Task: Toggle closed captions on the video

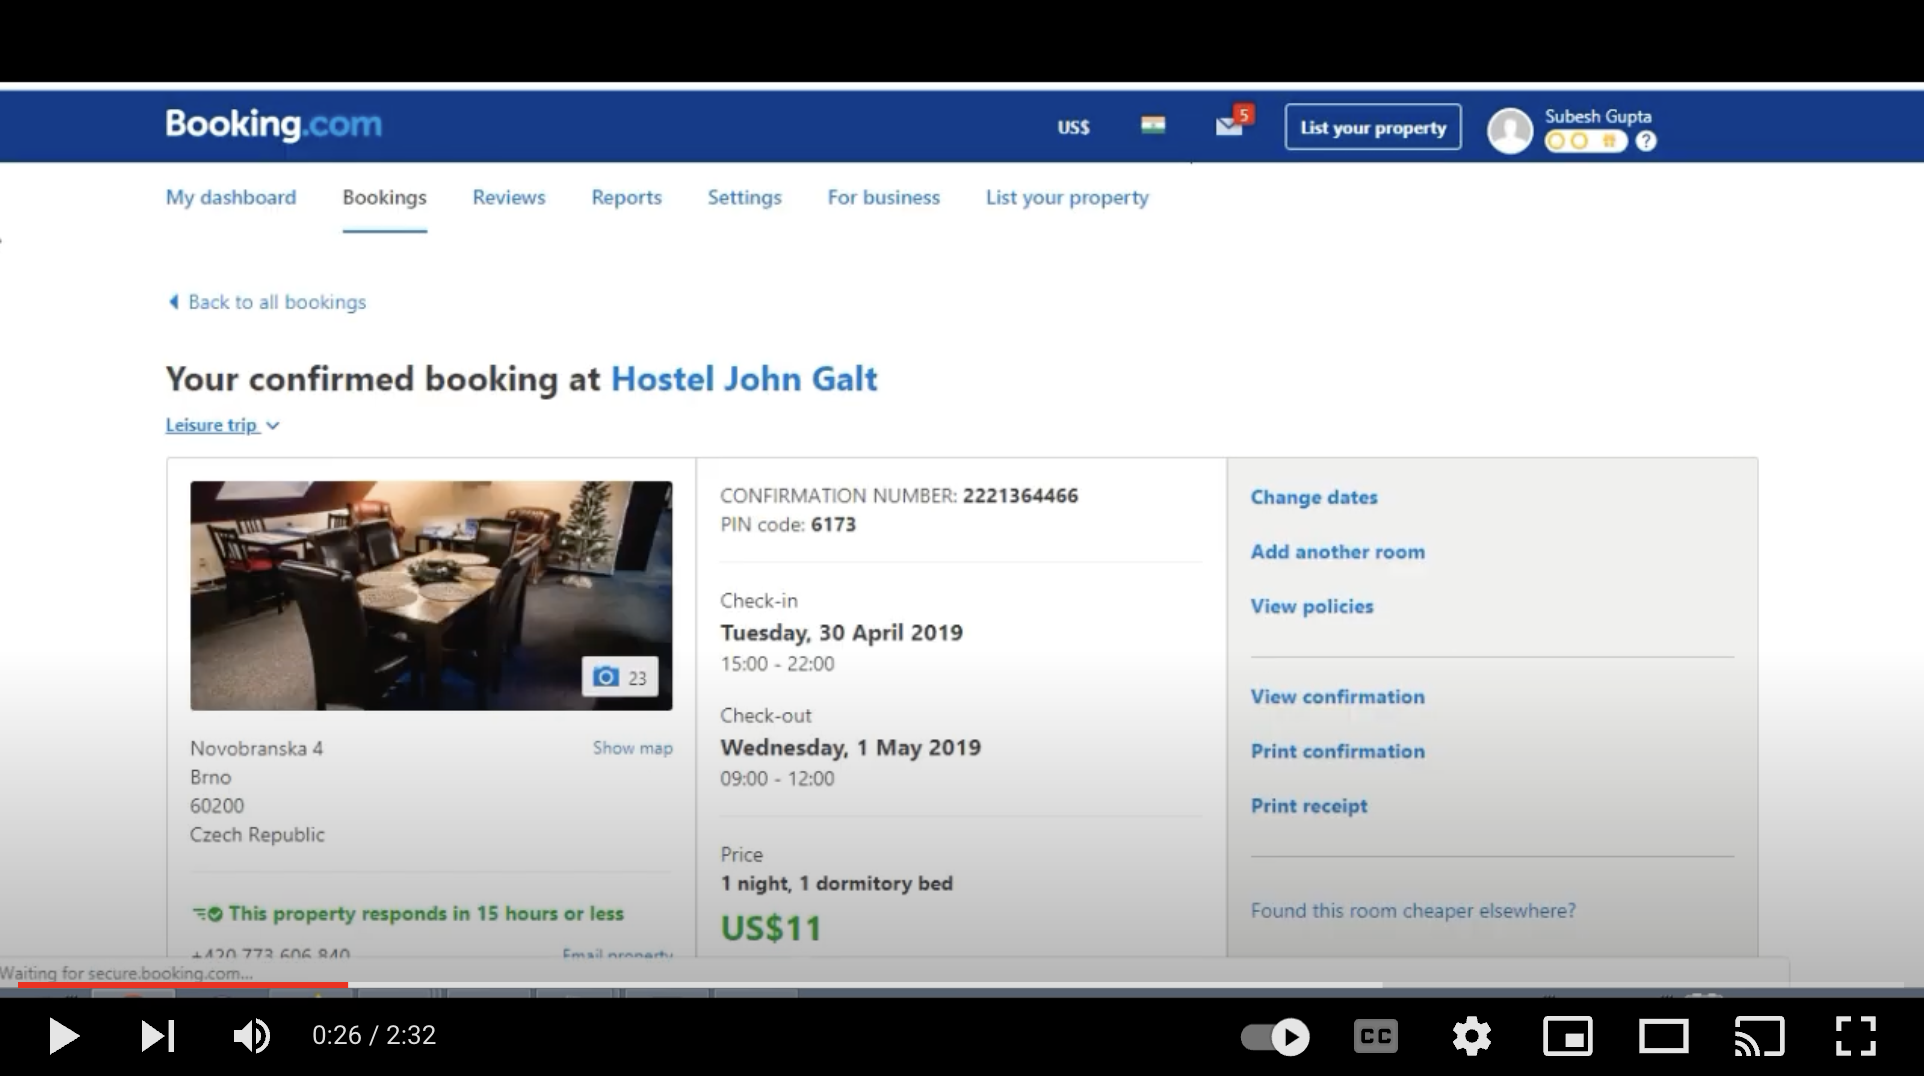Action: click(1375, 1036)
